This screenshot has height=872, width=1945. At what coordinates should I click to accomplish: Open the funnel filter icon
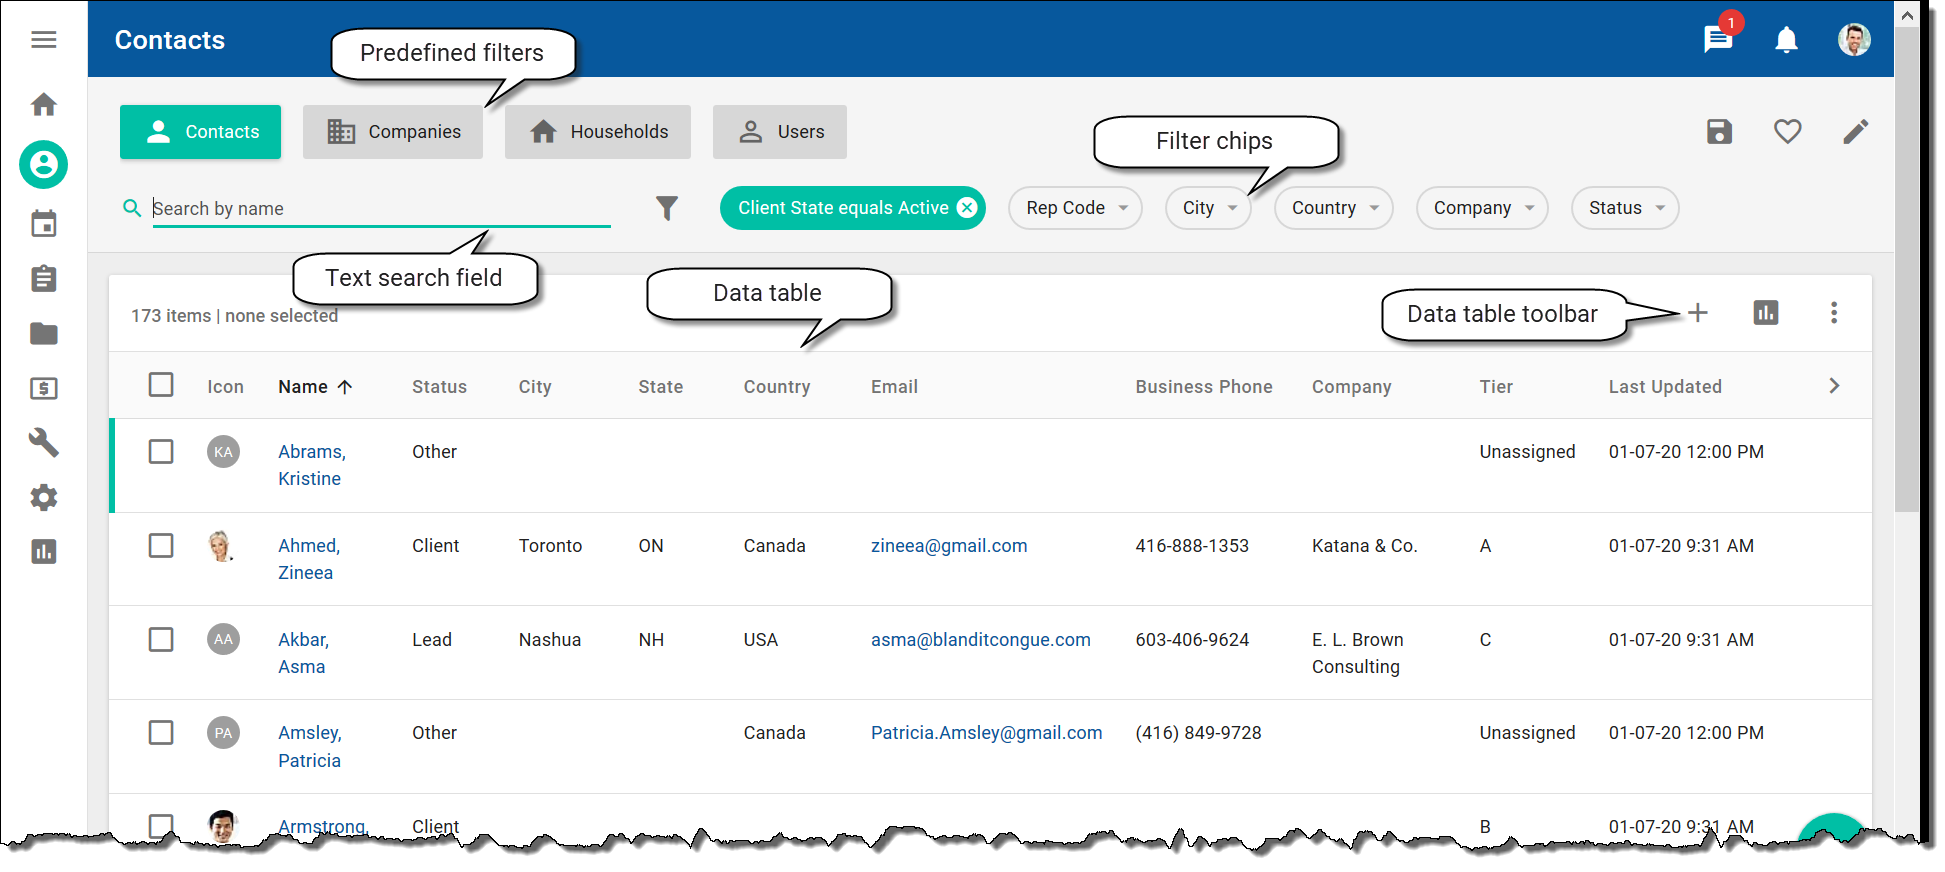[666, 208]
